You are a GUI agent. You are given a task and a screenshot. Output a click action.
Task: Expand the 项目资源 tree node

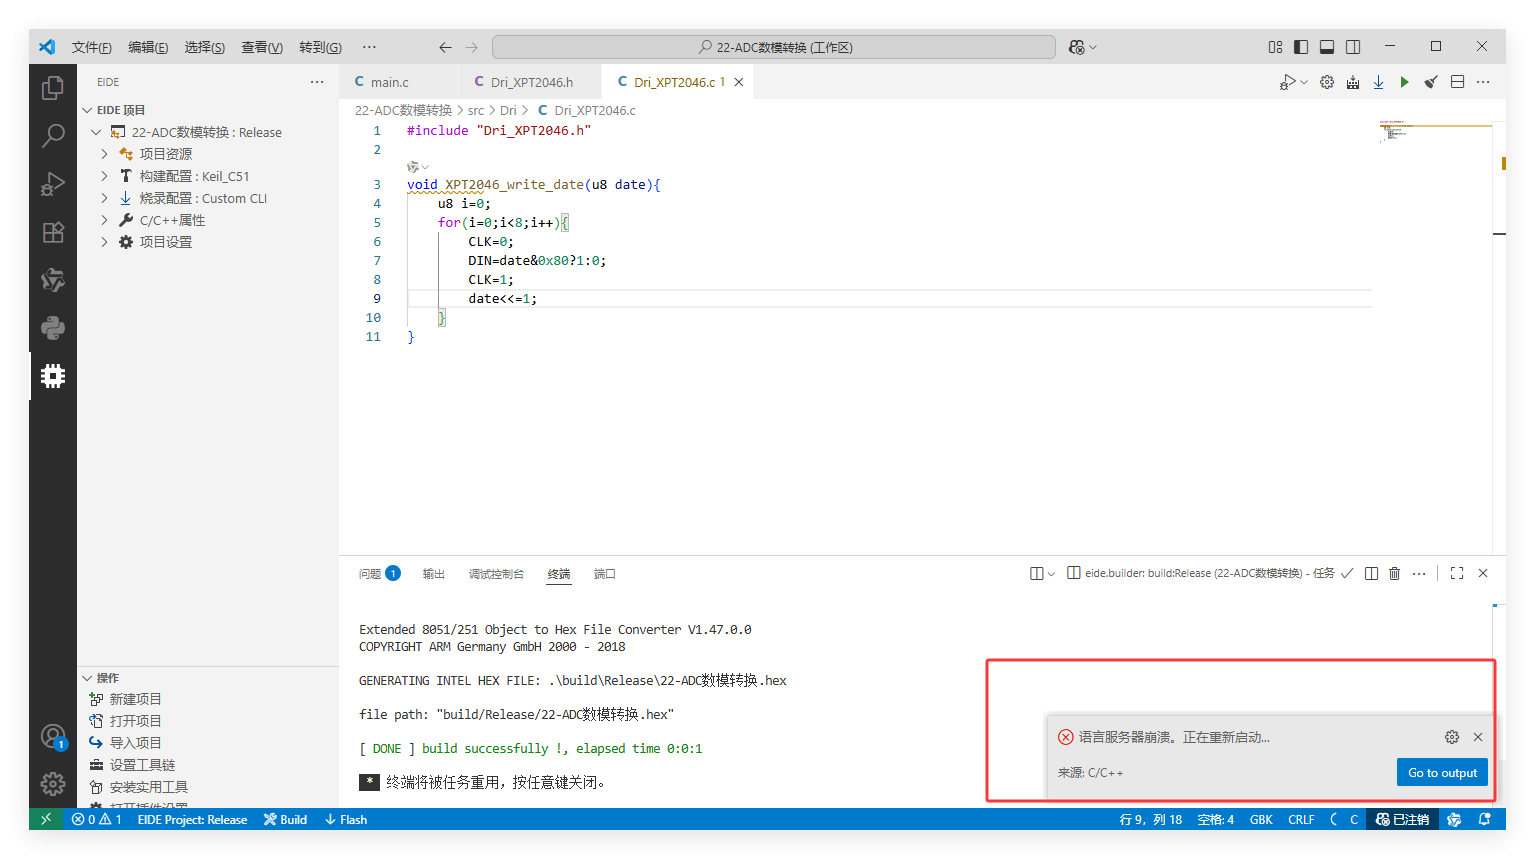pyautogui.click(x=104, y=154)
